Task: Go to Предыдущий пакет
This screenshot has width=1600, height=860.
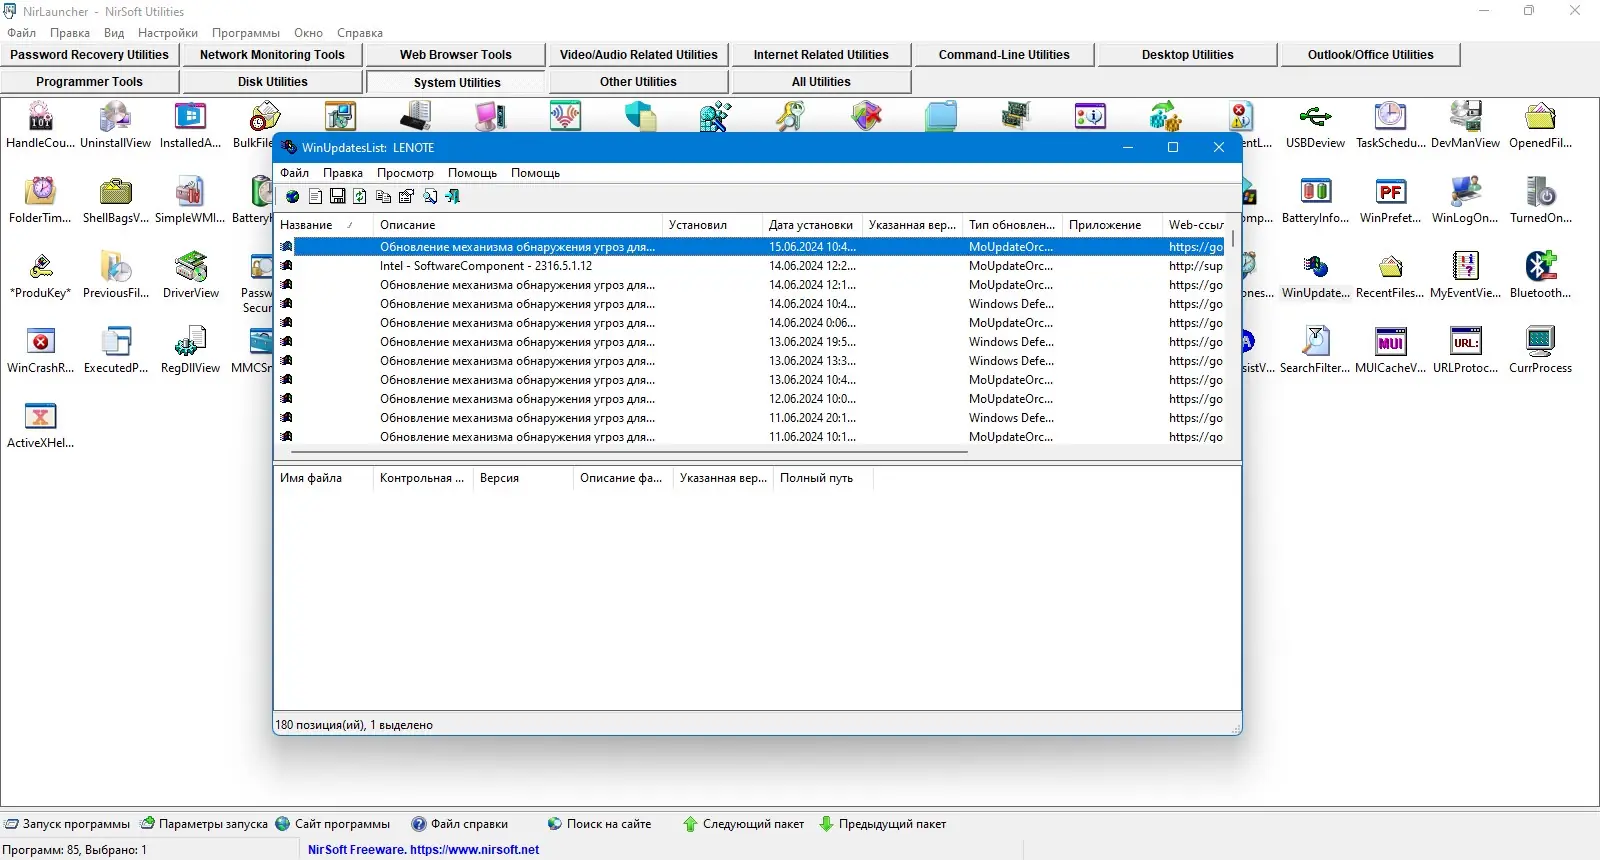Action: [x=883, y=824]
